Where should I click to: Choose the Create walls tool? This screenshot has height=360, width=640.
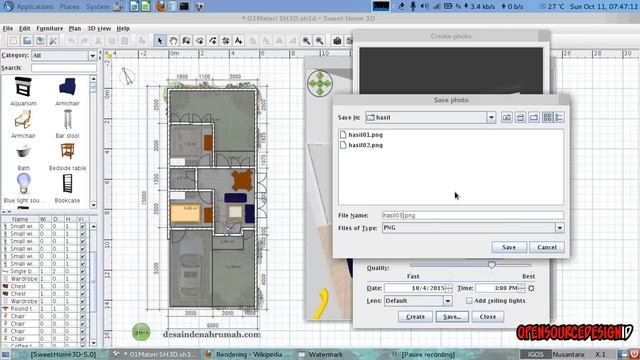click(187, 41)
